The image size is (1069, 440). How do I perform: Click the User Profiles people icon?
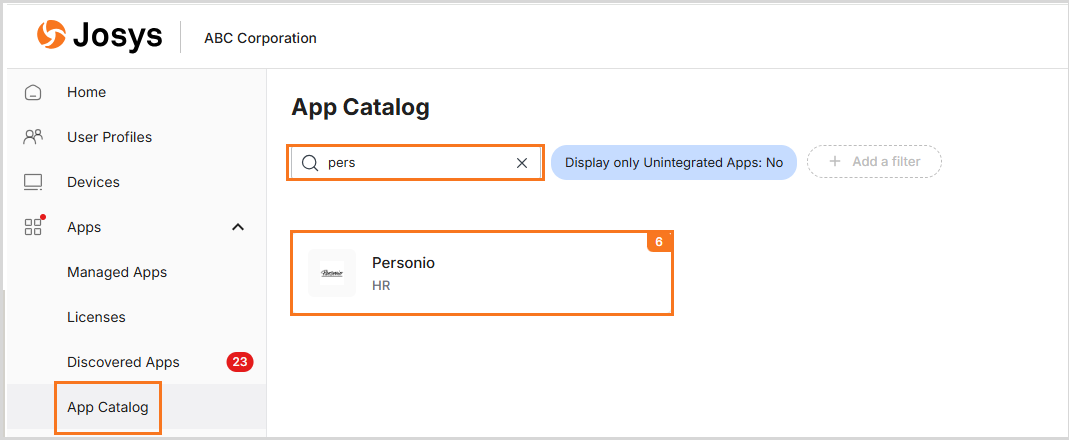point(33,137)
